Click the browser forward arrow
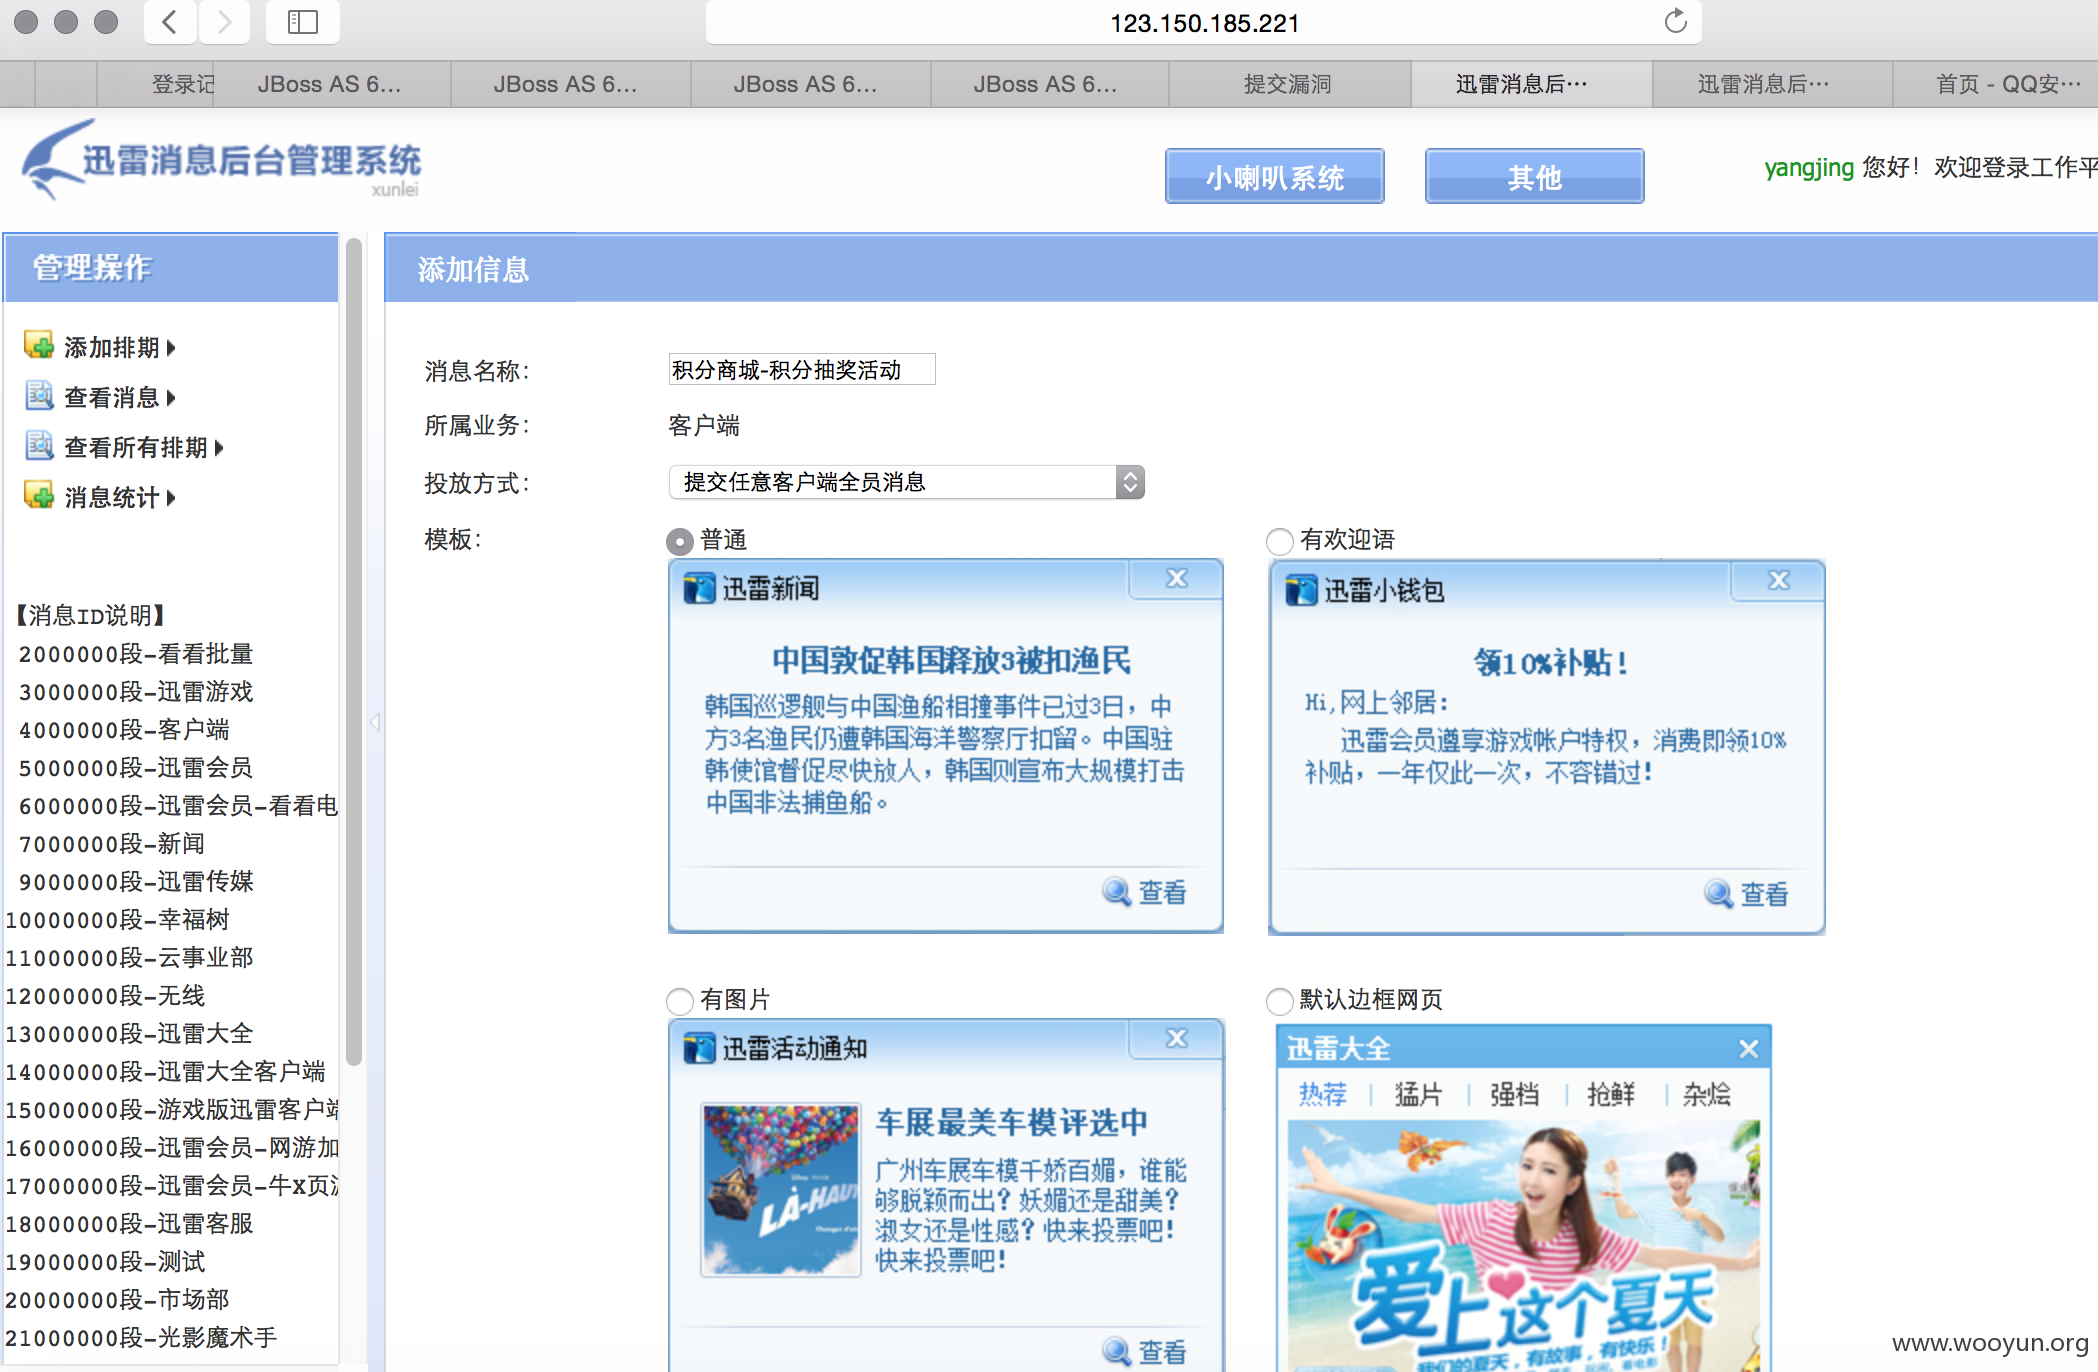 coord(224,22)
